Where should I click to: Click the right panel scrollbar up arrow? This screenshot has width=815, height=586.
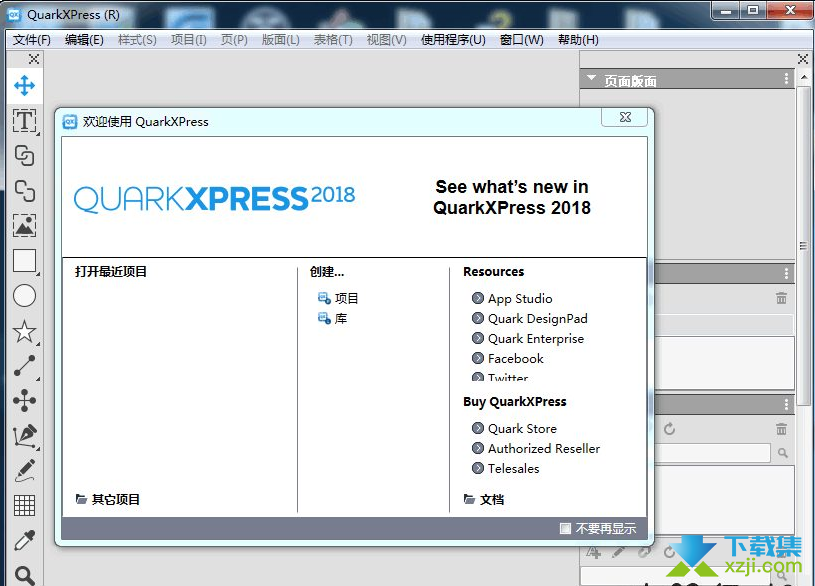(x=804, y=77)
